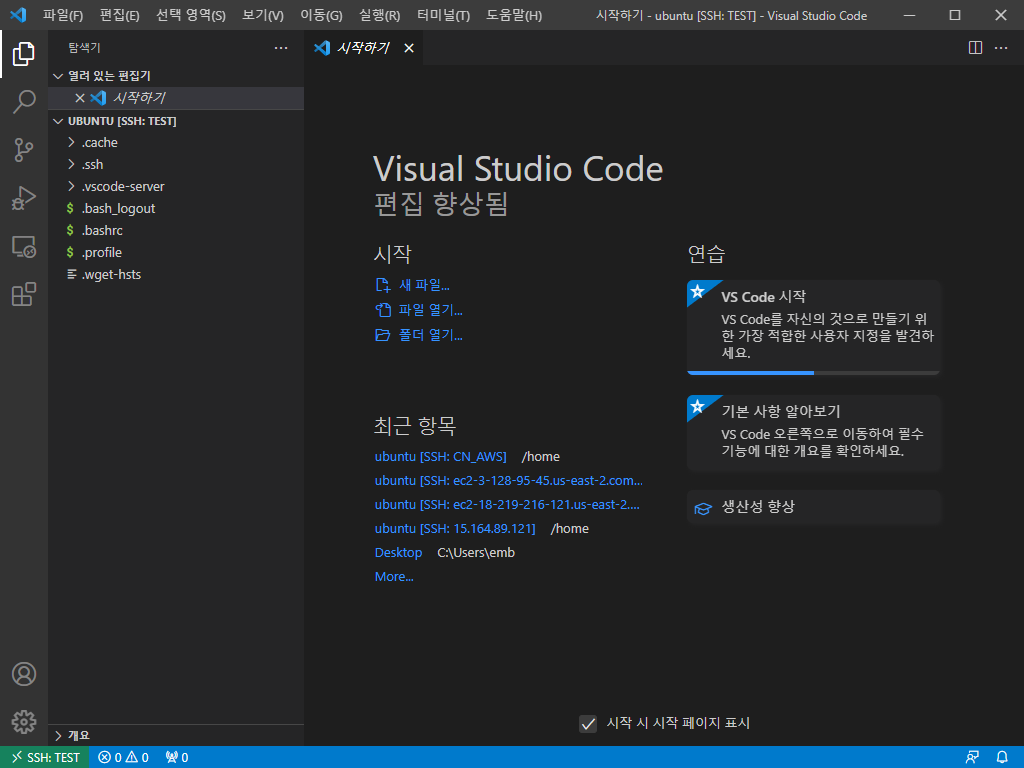
Task: Click the open file icon beside 파일 열기
Action: tap(383, 310)
